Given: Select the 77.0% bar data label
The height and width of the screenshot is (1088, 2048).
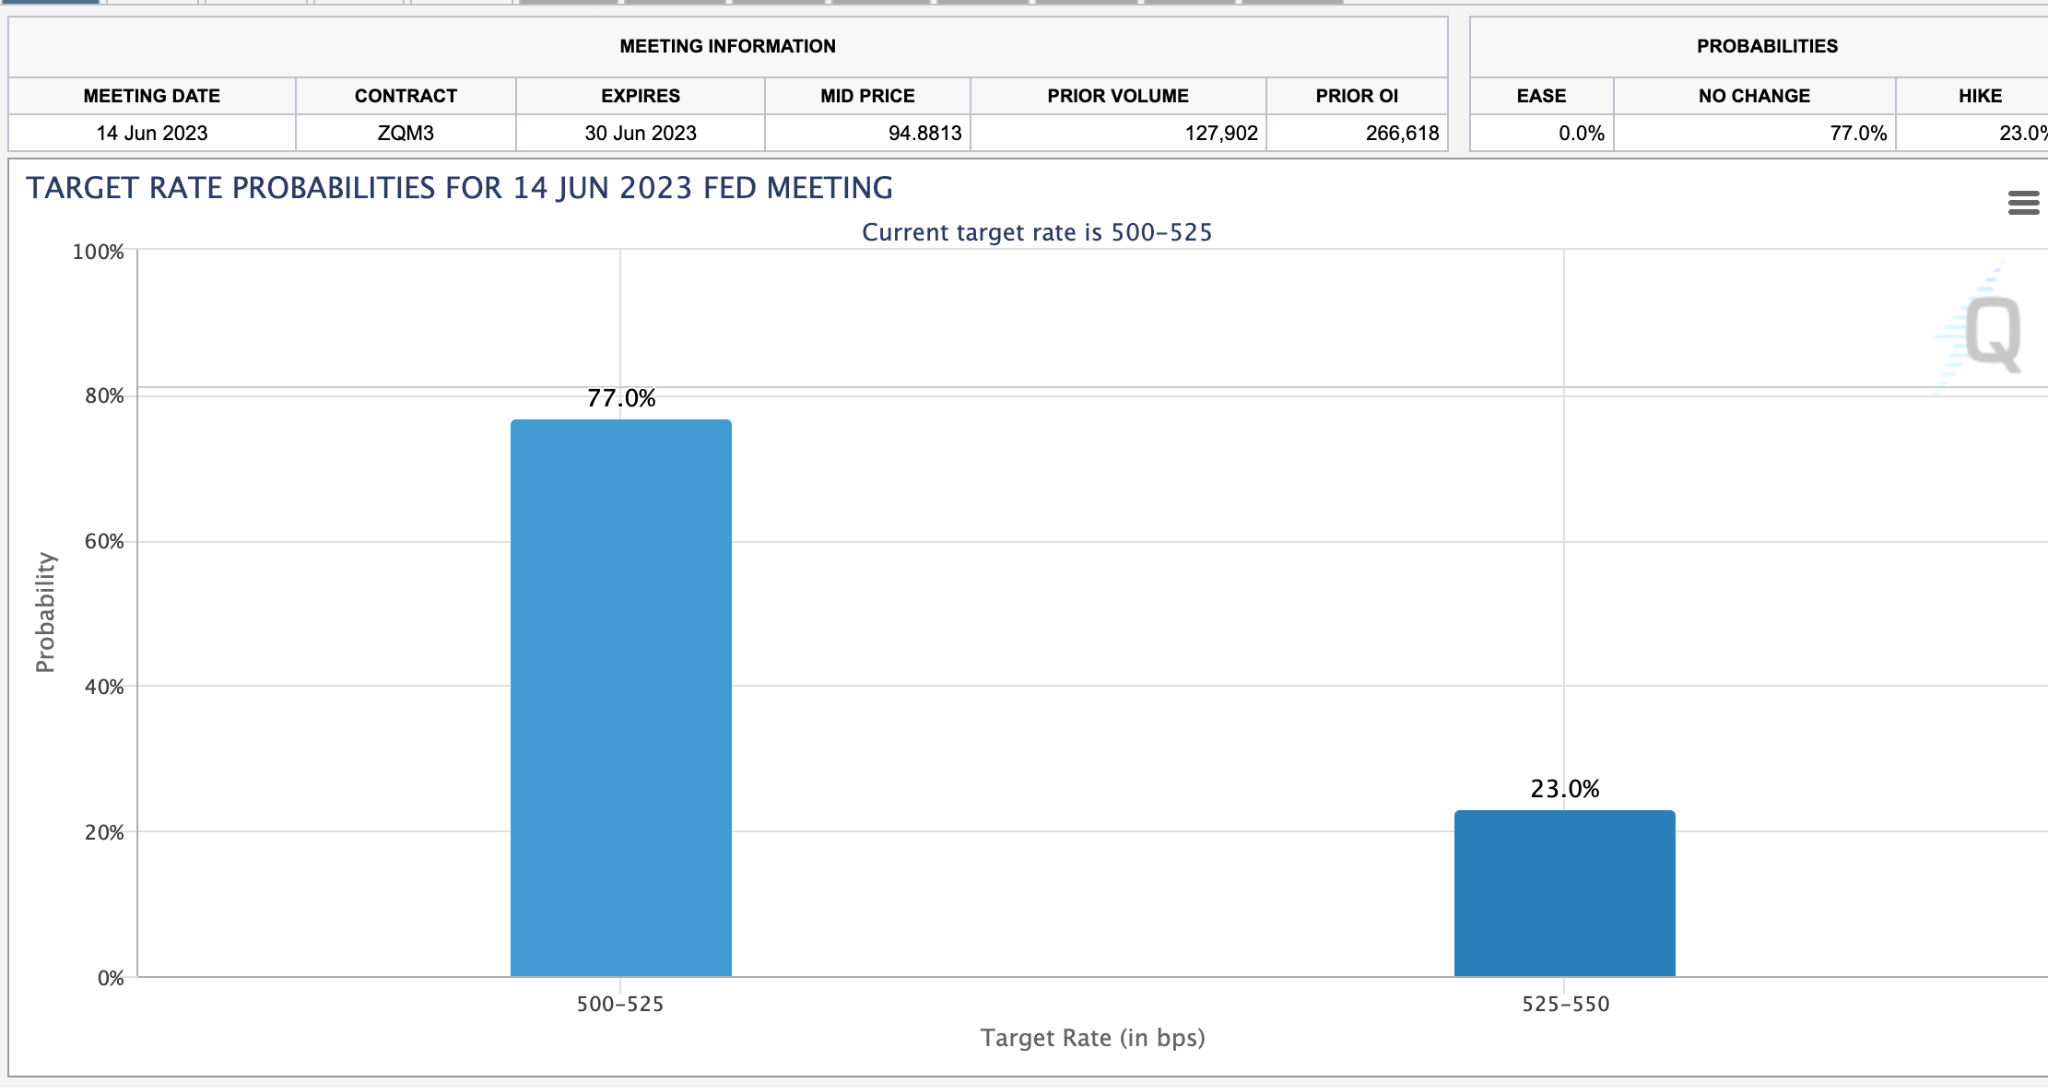Looking at the screenshot, I should tap(621, 399).
